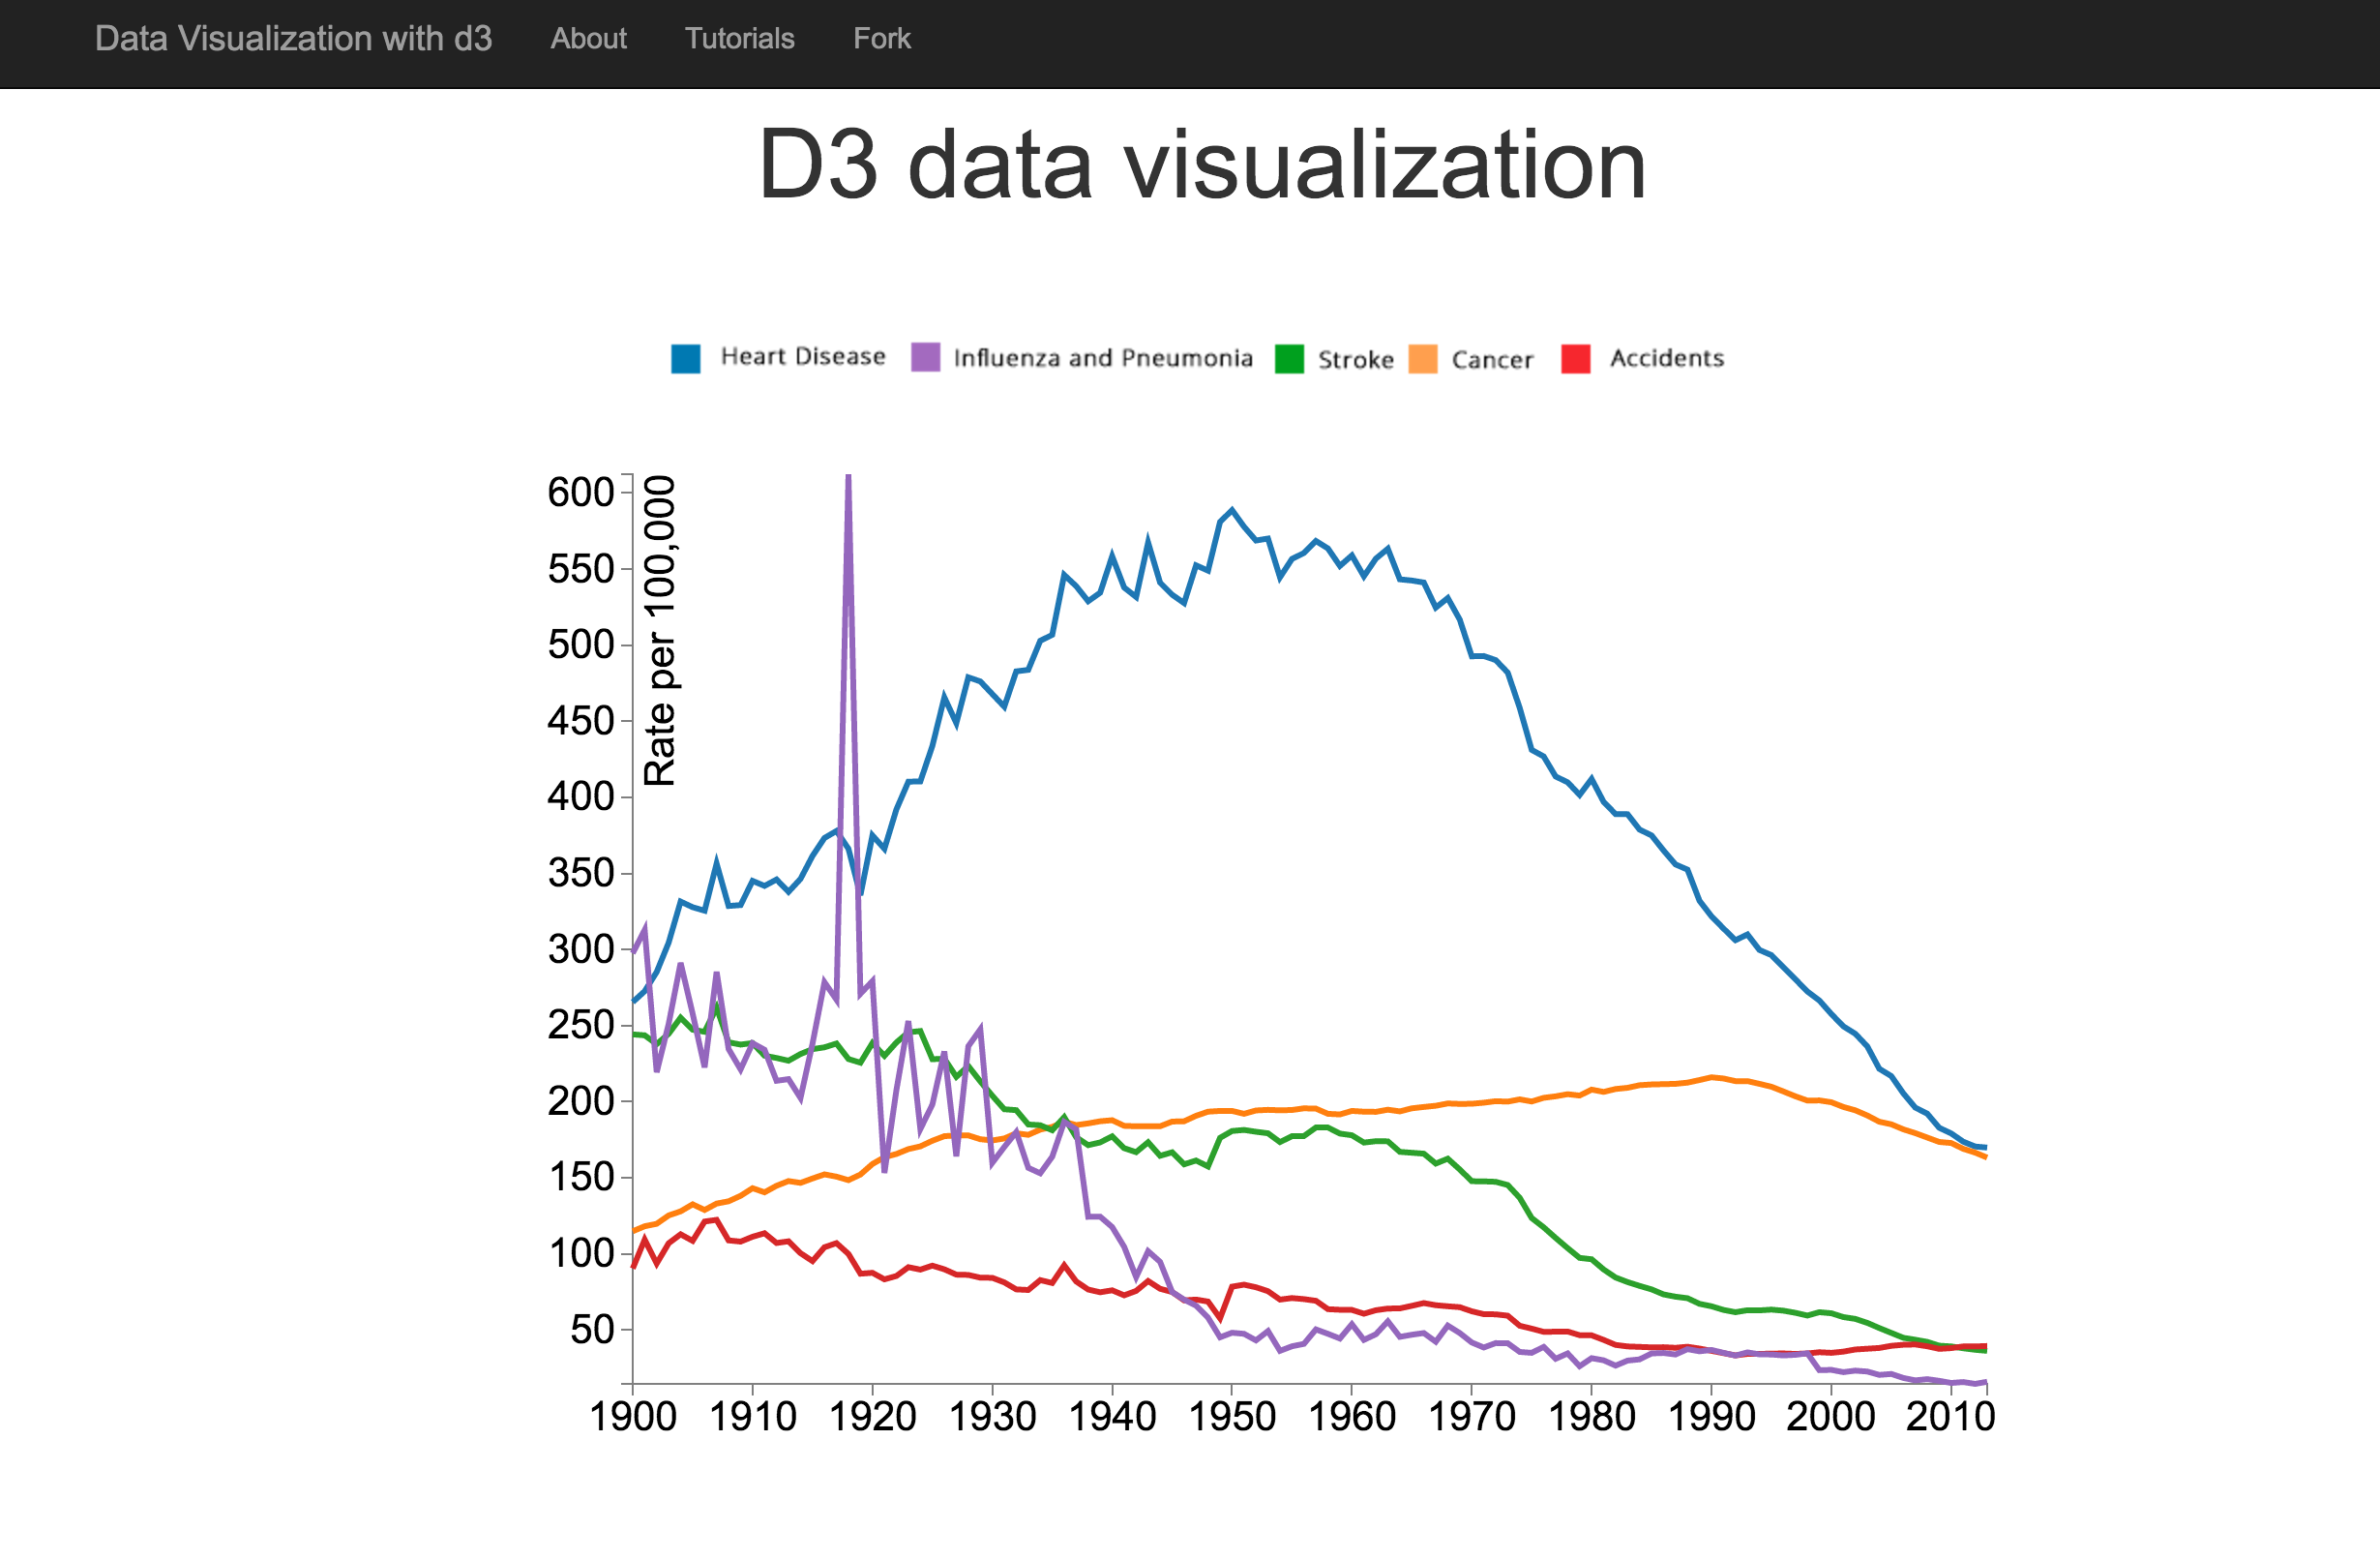This screenshot has width=2380, height=1560.
Task: Click the 450 y-axis tick label
Action: tap(581, 721)
